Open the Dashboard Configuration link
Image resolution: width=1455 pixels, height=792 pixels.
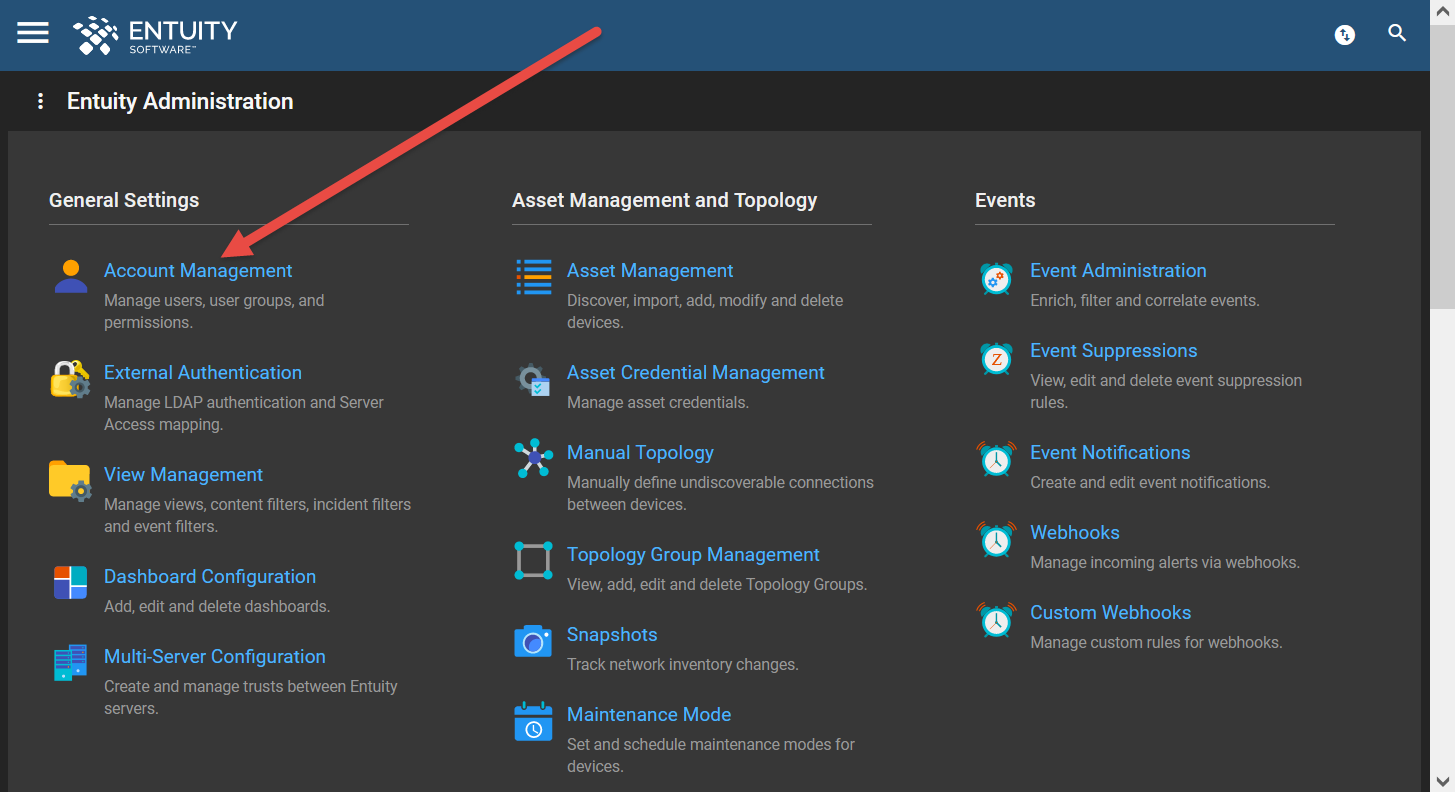[210, 577]
